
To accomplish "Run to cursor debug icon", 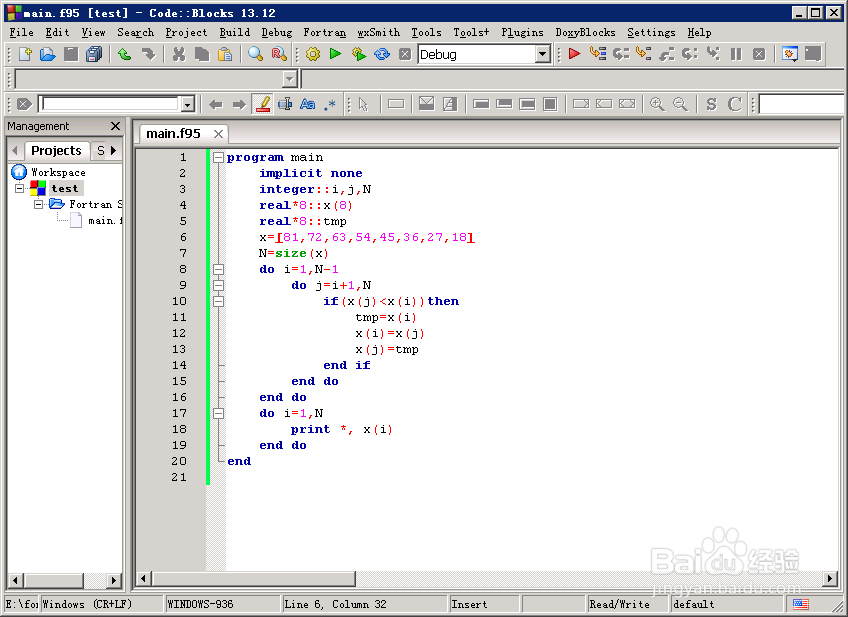I will [598, 54].
